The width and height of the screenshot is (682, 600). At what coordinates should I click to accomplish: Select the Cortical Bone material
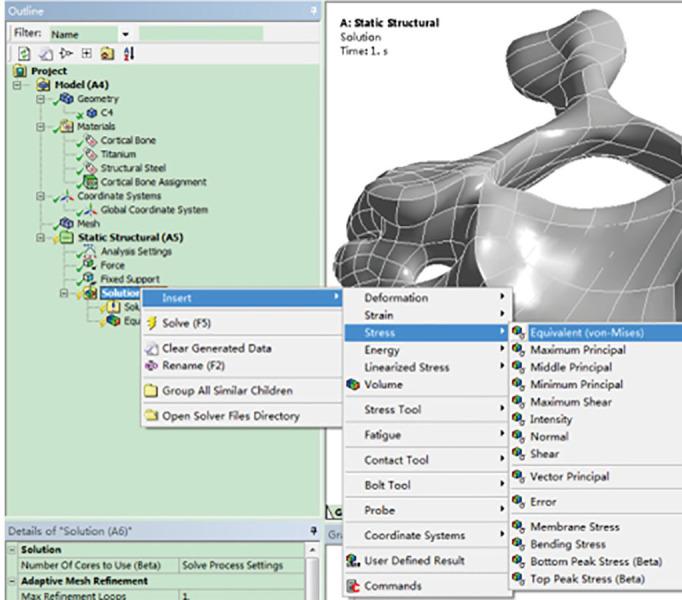128,141
